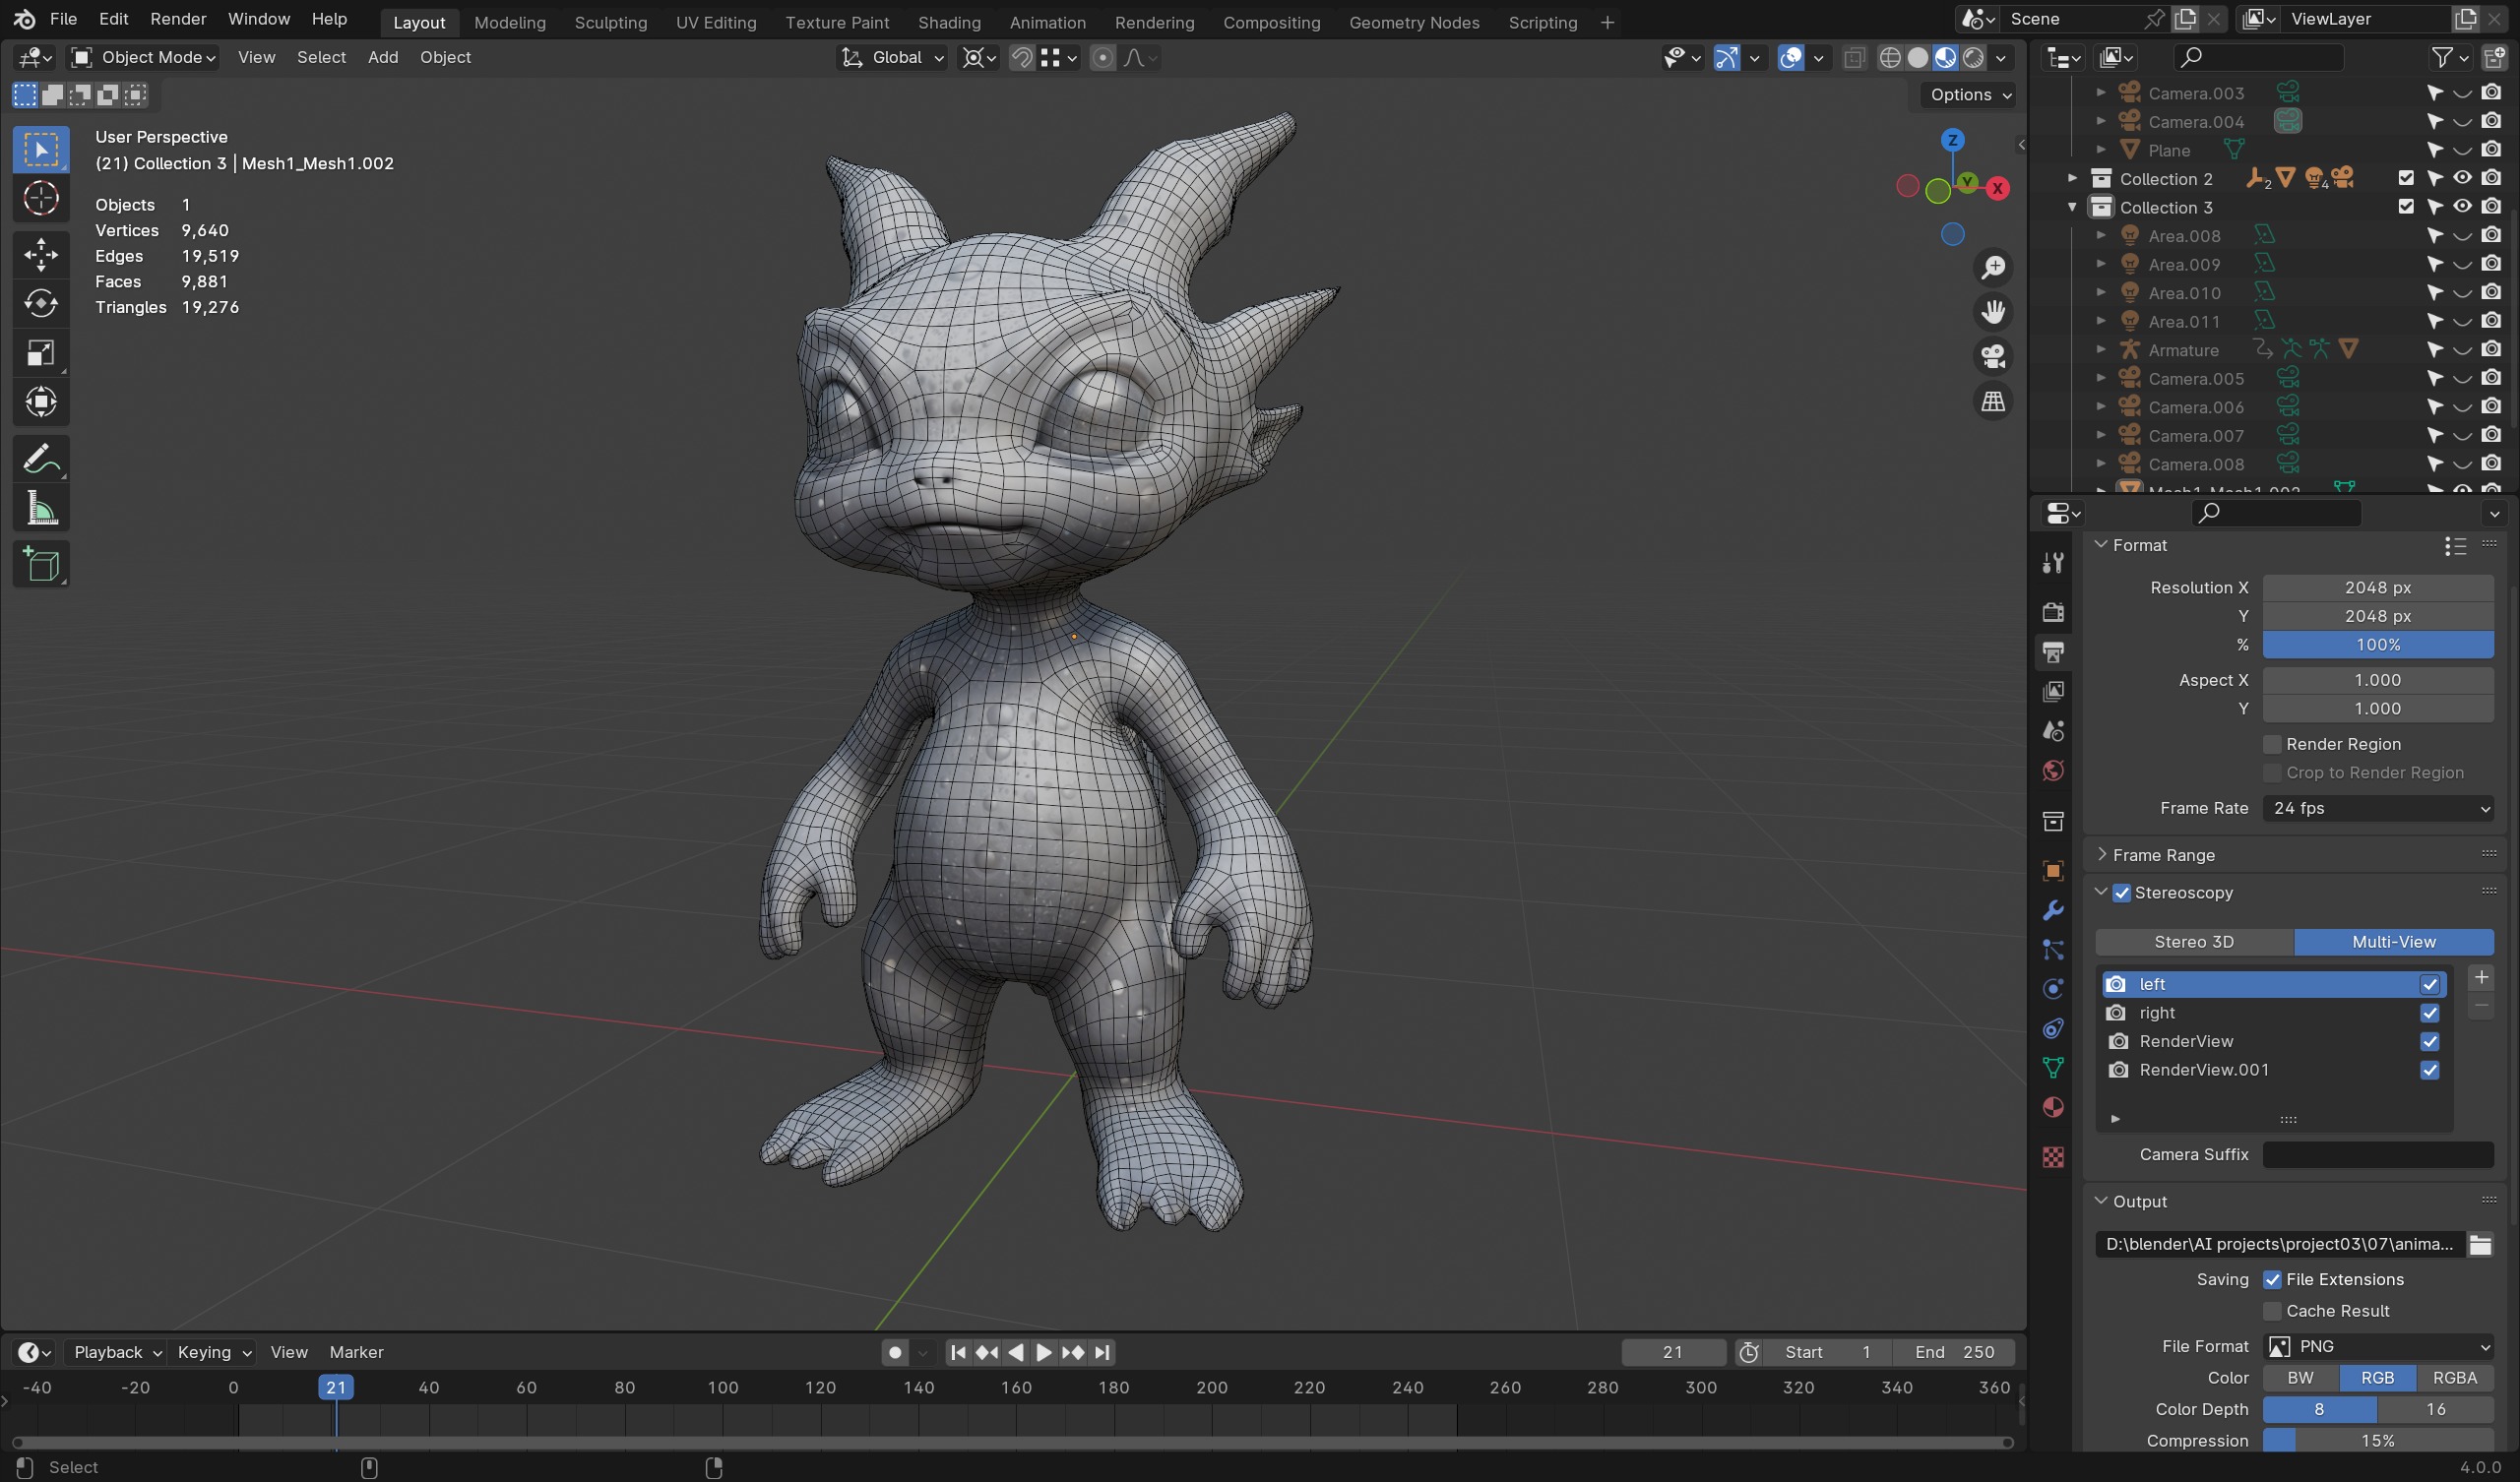This screenshot has height=1482, width=2520.
Task: Adjust the resolution 100% slider
Action: coord(2378,645)
